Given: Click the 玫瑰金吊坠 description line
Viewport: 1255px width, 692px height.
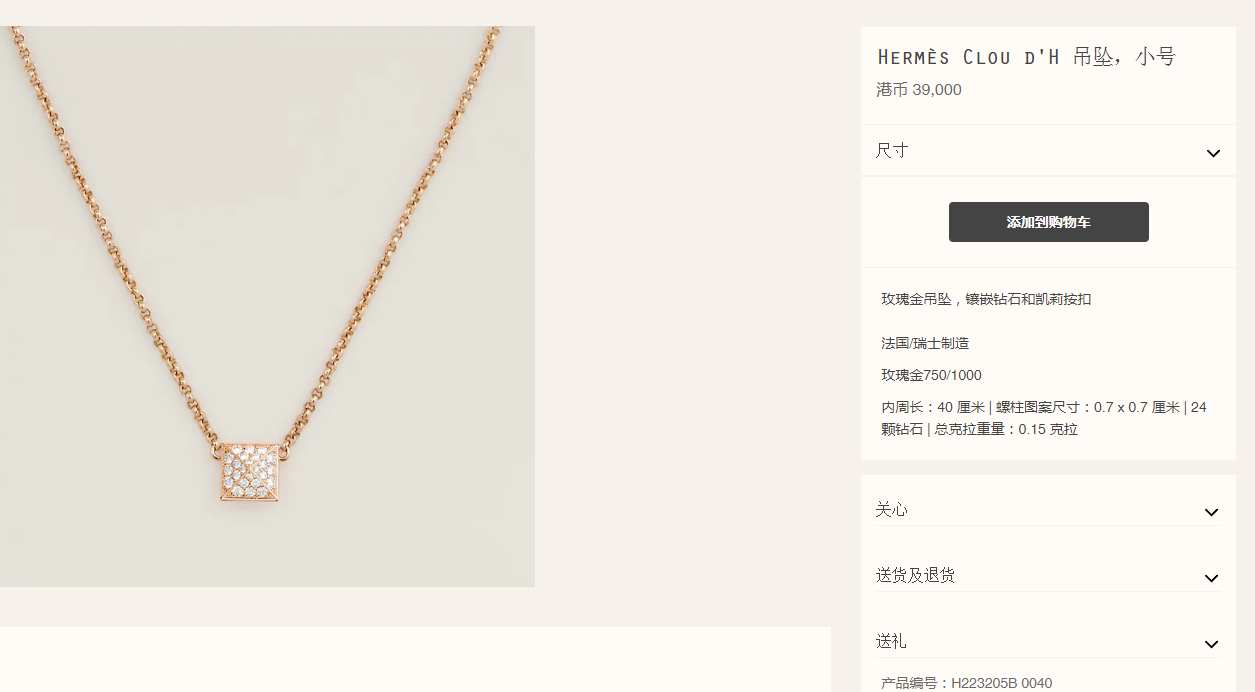Looking at the screenshot, I should coord(986,299).
